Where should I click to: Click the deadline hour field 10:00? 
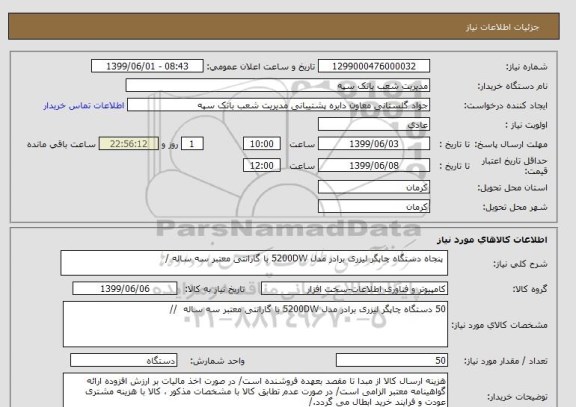(262, 144)
